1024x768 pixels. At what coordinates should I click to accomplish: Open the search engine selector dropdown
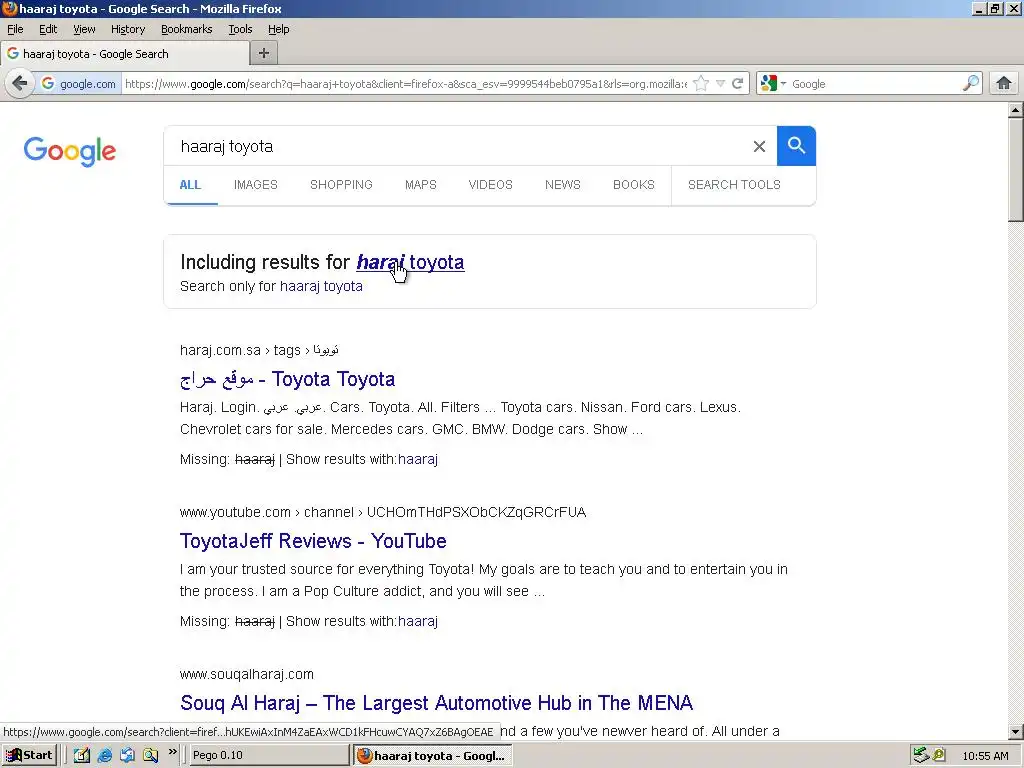coord(773,84)
